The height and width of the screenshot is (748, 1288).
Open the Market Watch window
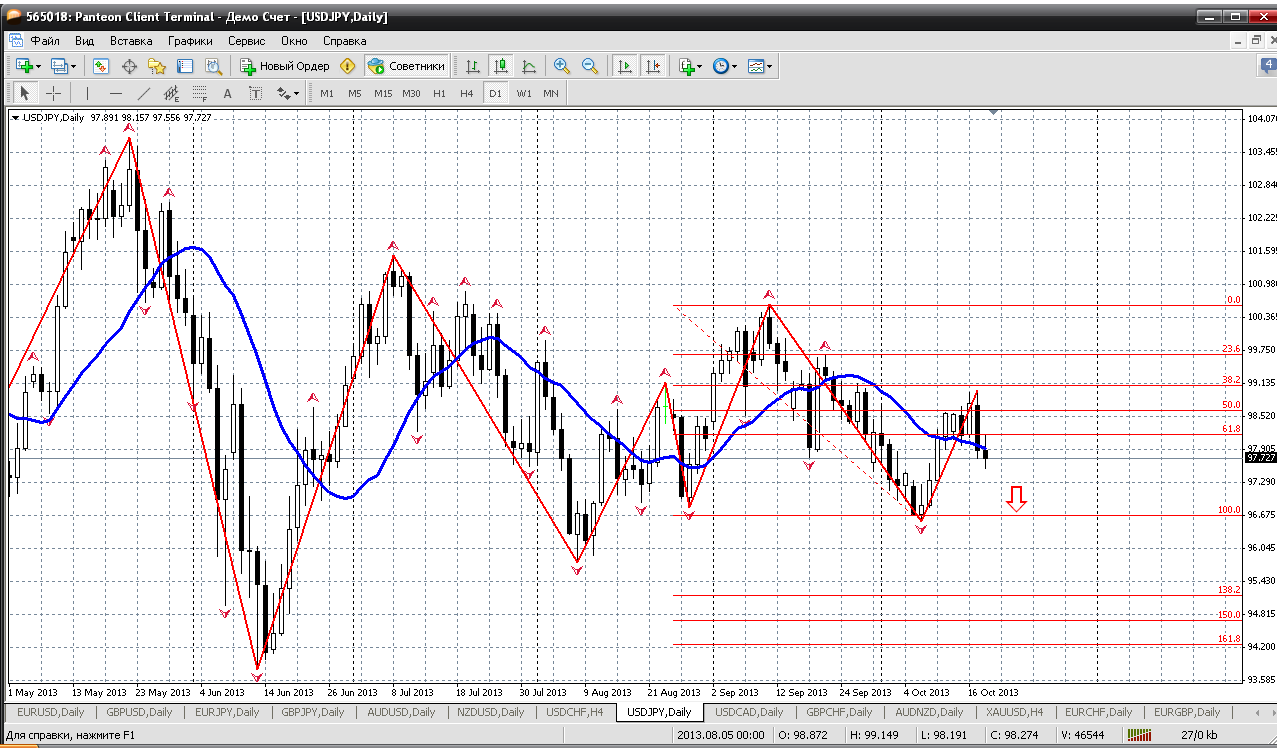[101, 66]
